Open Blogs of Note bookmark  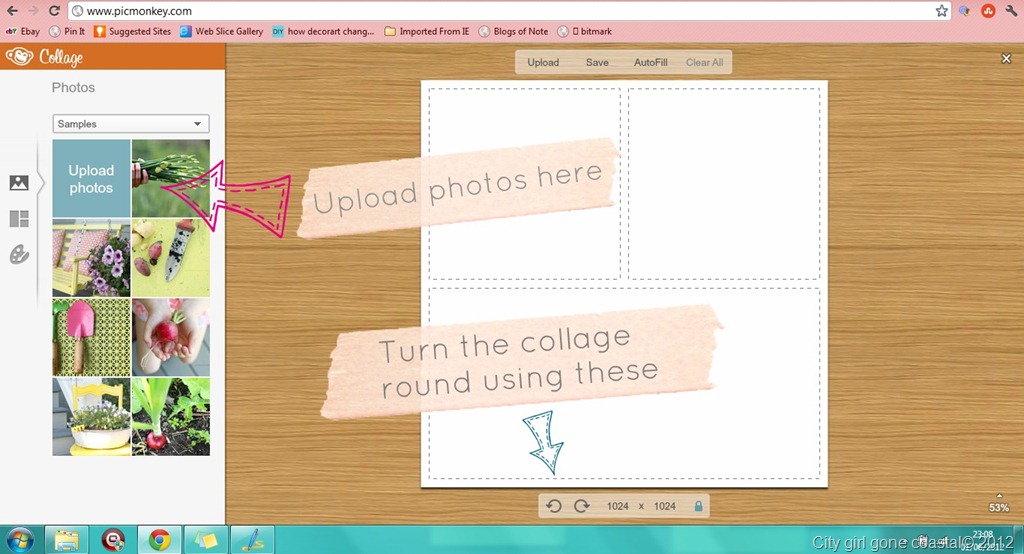pyautogui.click(x=513, y=31)
